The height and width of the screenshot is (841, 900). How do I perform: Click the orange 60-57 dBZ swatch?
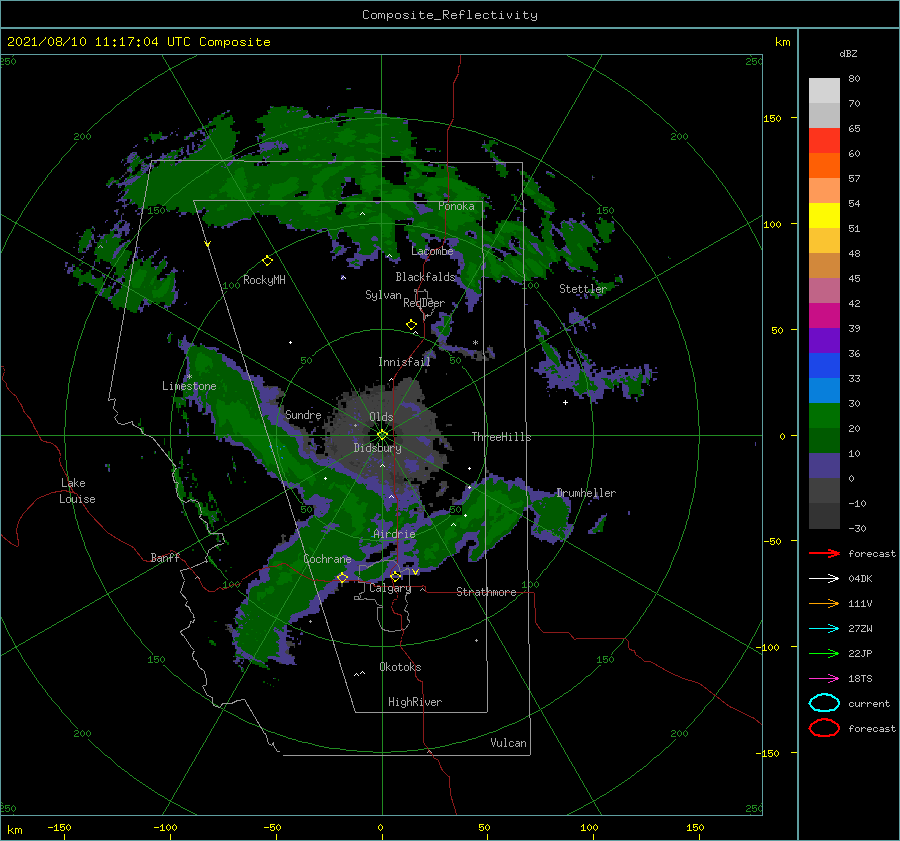tap(824, 165)
